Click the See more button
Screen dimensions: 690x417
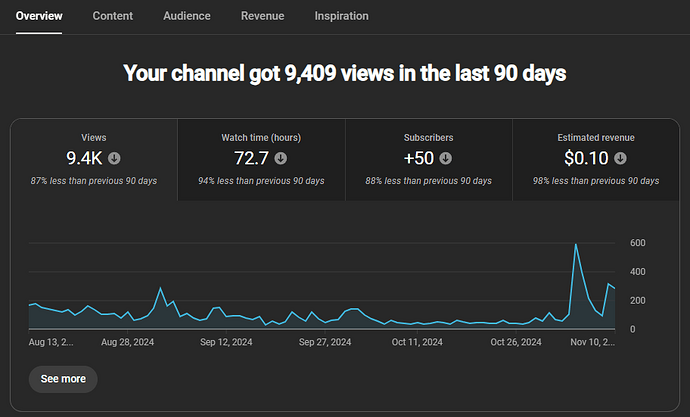tap(63, 379)
